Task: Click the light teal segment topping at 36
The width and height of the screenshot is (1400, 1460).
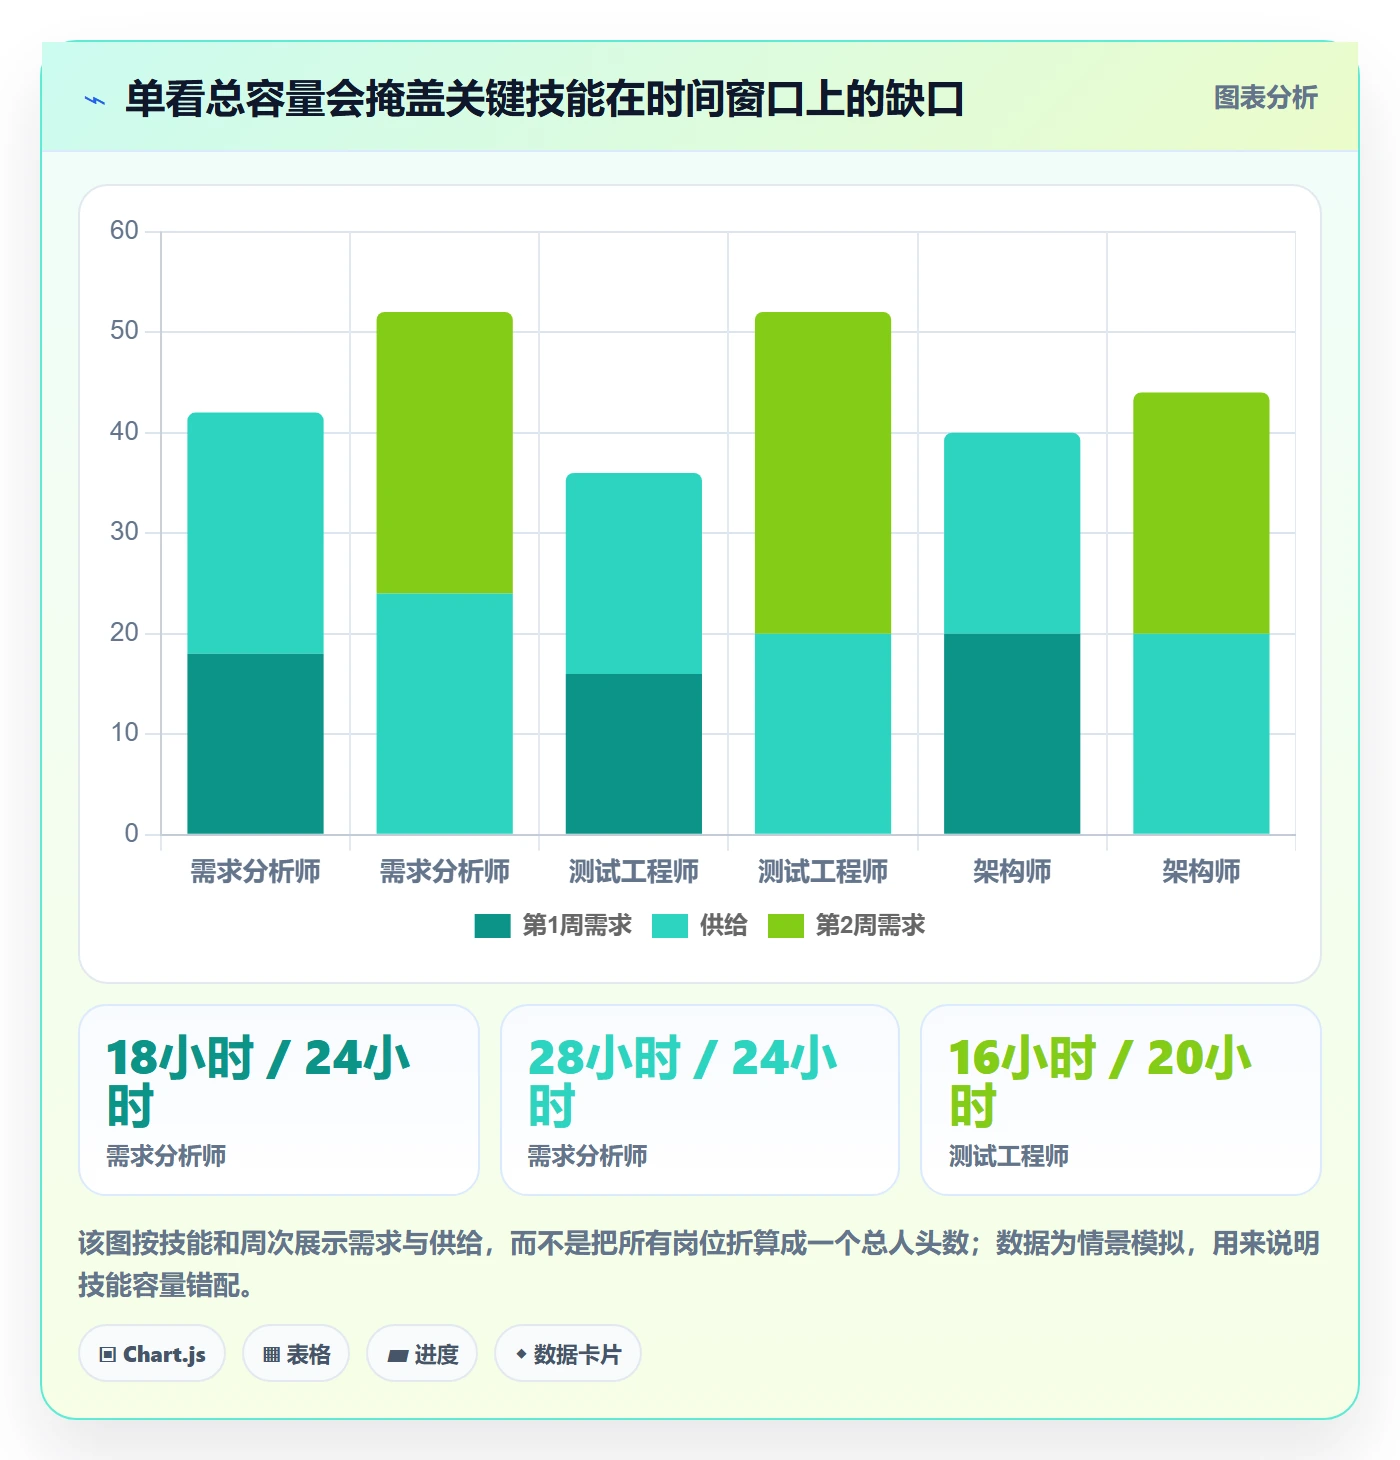Action: tap(634, 573)
